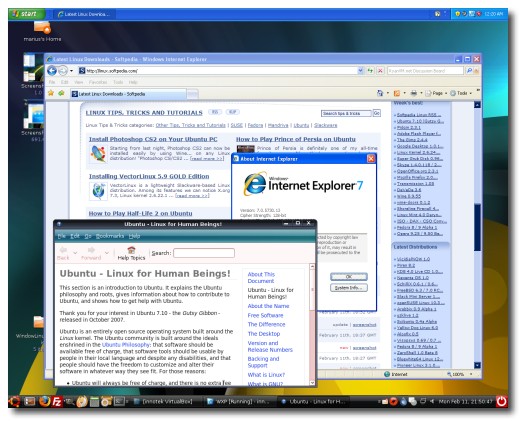Viewport: 521px width, 421px height.
Task: Open the terminal launcher in the bottom panel
Action: pos(119,401)
